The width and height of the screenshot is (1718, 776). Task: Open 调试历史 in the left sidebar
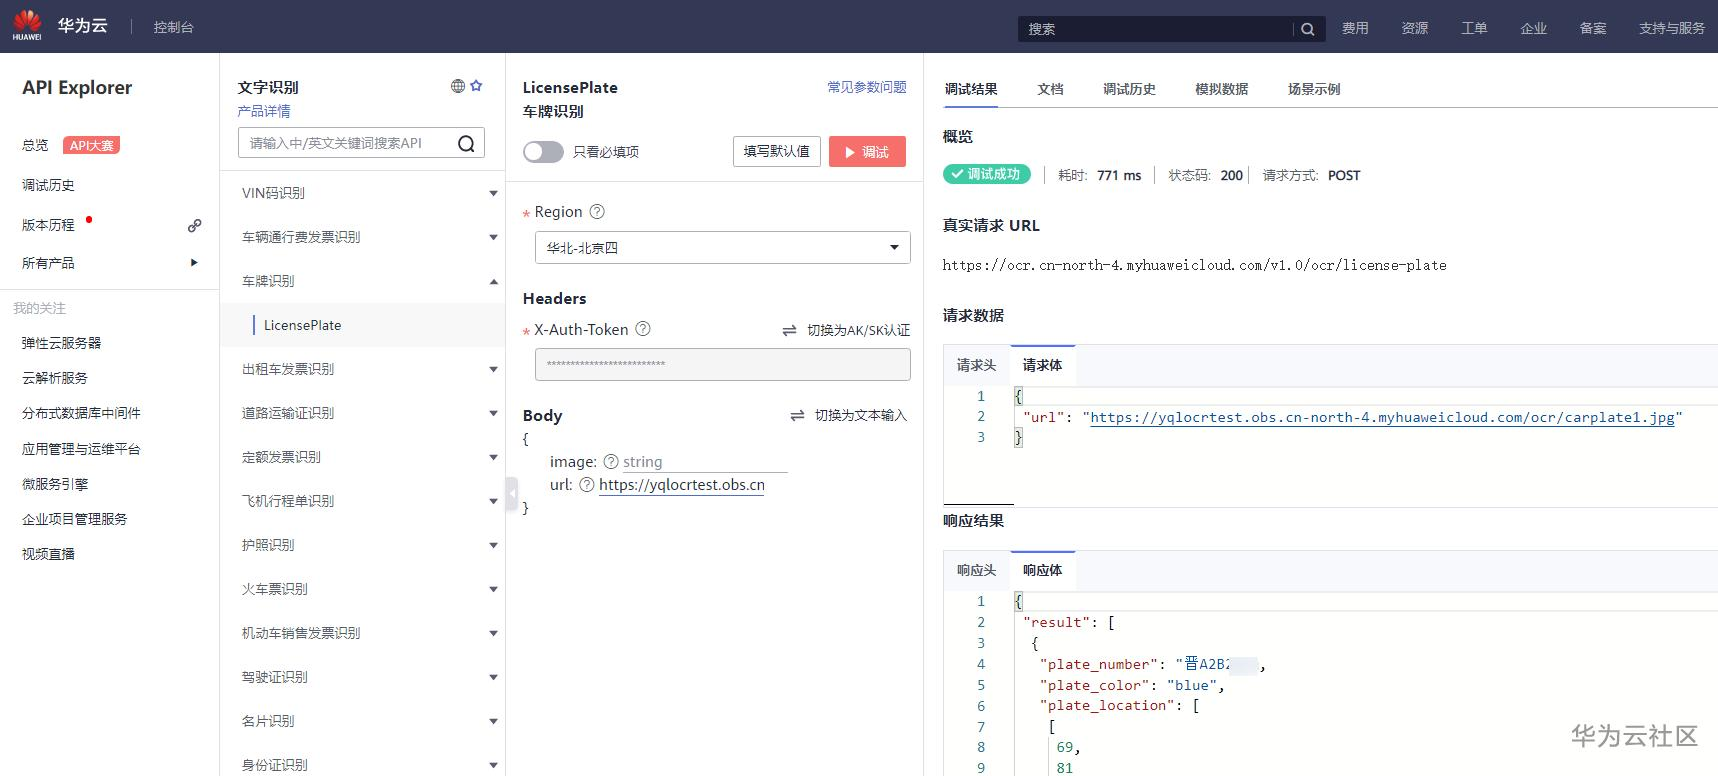tap(48, 185)
